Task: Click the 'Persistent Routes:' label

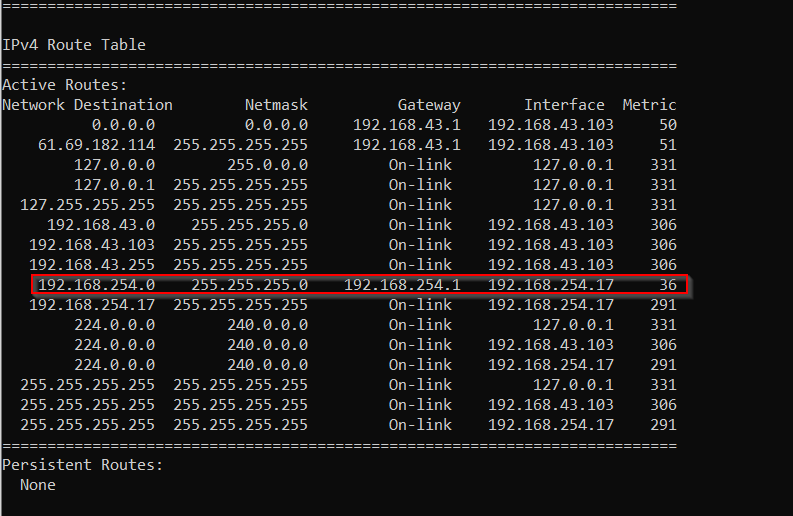Action: (x=83, y=464)
